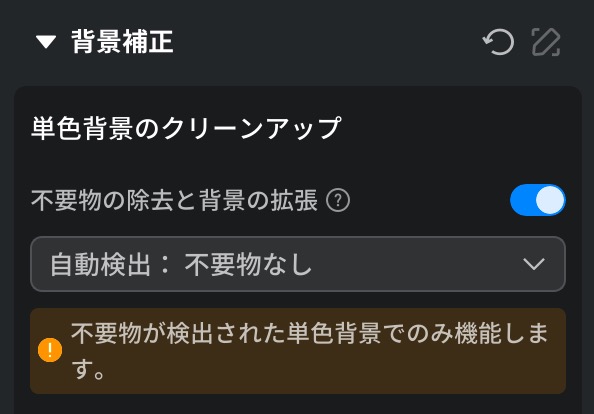
Task: Turn off the blue toggle switch
Action: click(x=538, y=200)
